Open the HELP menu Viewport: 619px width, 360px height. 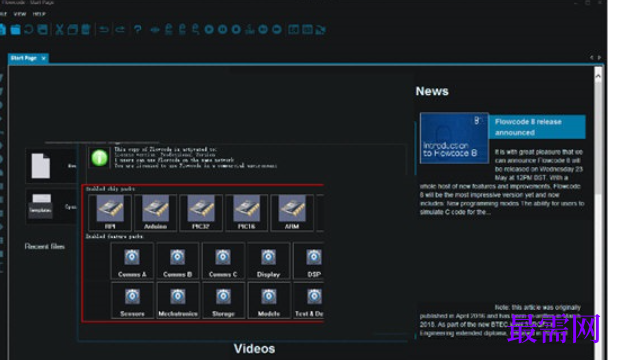(x=39, y=14)
